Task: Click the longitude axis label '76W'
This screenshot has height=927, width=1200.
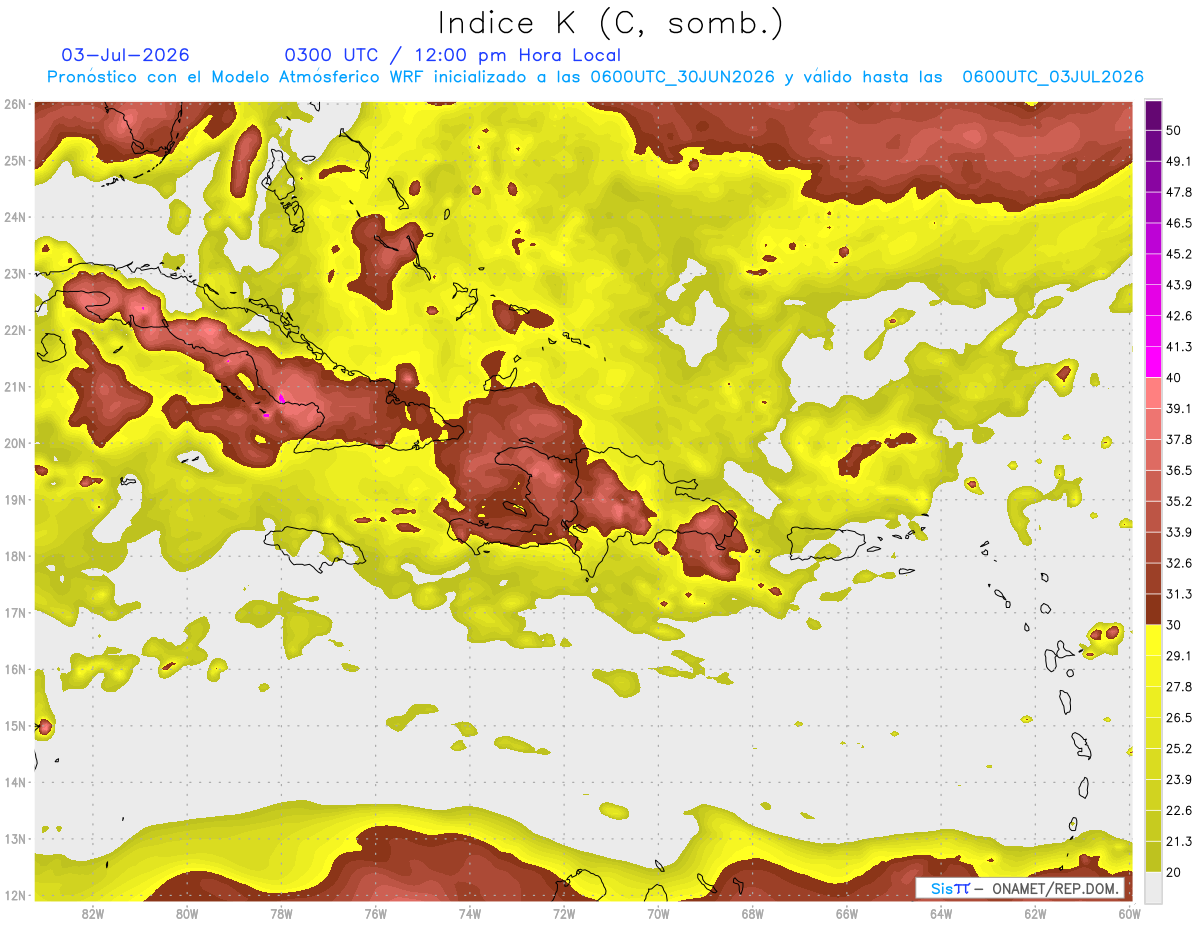Action: point(375,914)
